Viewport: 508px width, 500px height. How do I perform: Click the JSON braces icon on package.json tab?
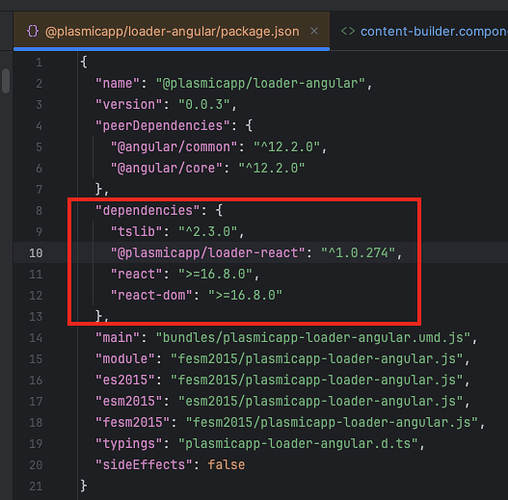pyautogui.click(x=33, y=31)
